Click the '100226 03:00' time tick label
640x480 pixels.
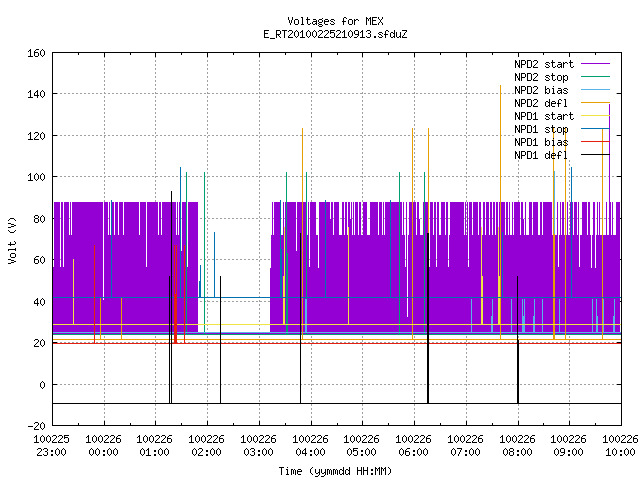point(258,446)
